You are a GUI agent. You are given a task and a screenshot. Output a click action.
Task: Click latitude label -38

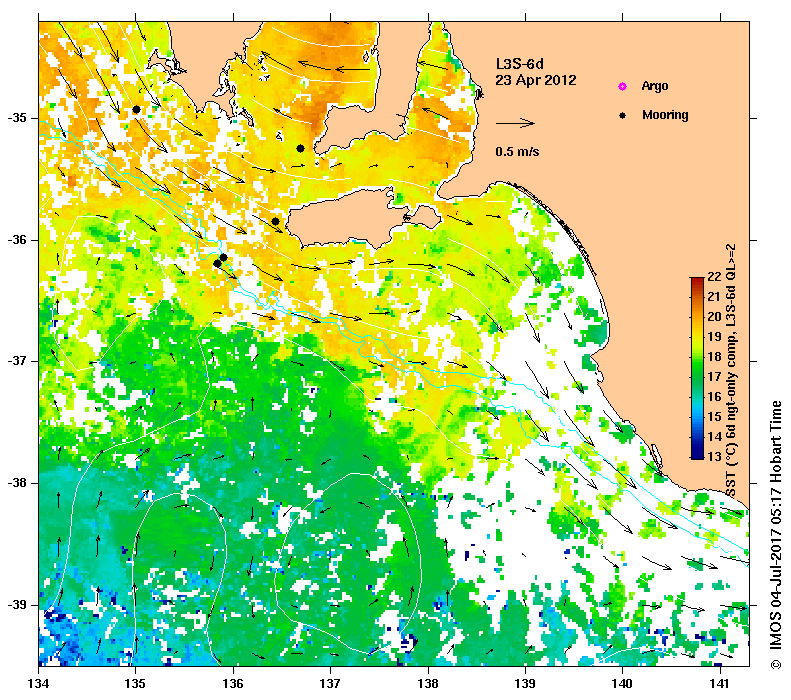click(x=17, y=483)
